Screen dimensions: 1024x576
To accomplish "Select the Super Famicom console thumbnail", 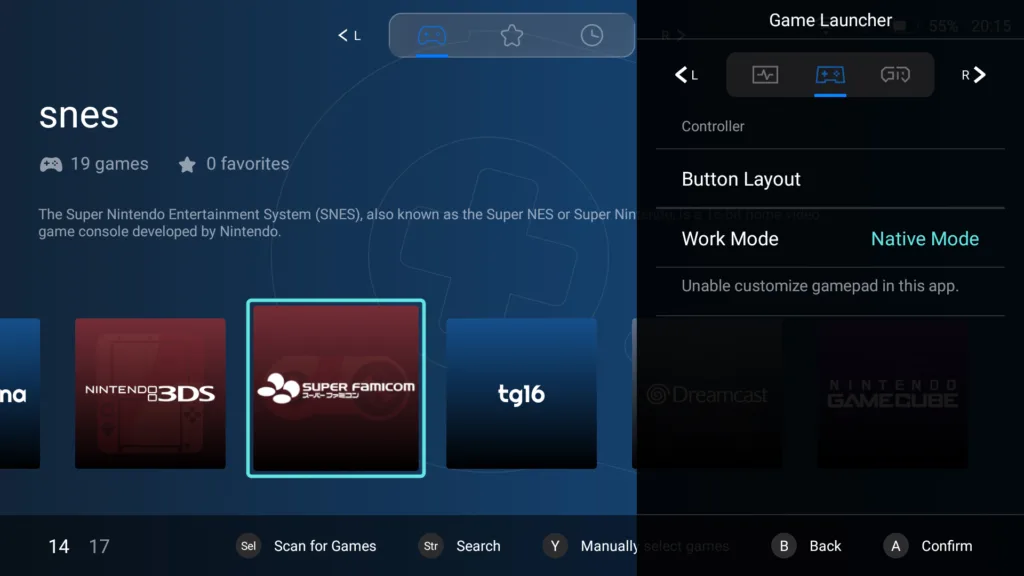I will [336, 388].
